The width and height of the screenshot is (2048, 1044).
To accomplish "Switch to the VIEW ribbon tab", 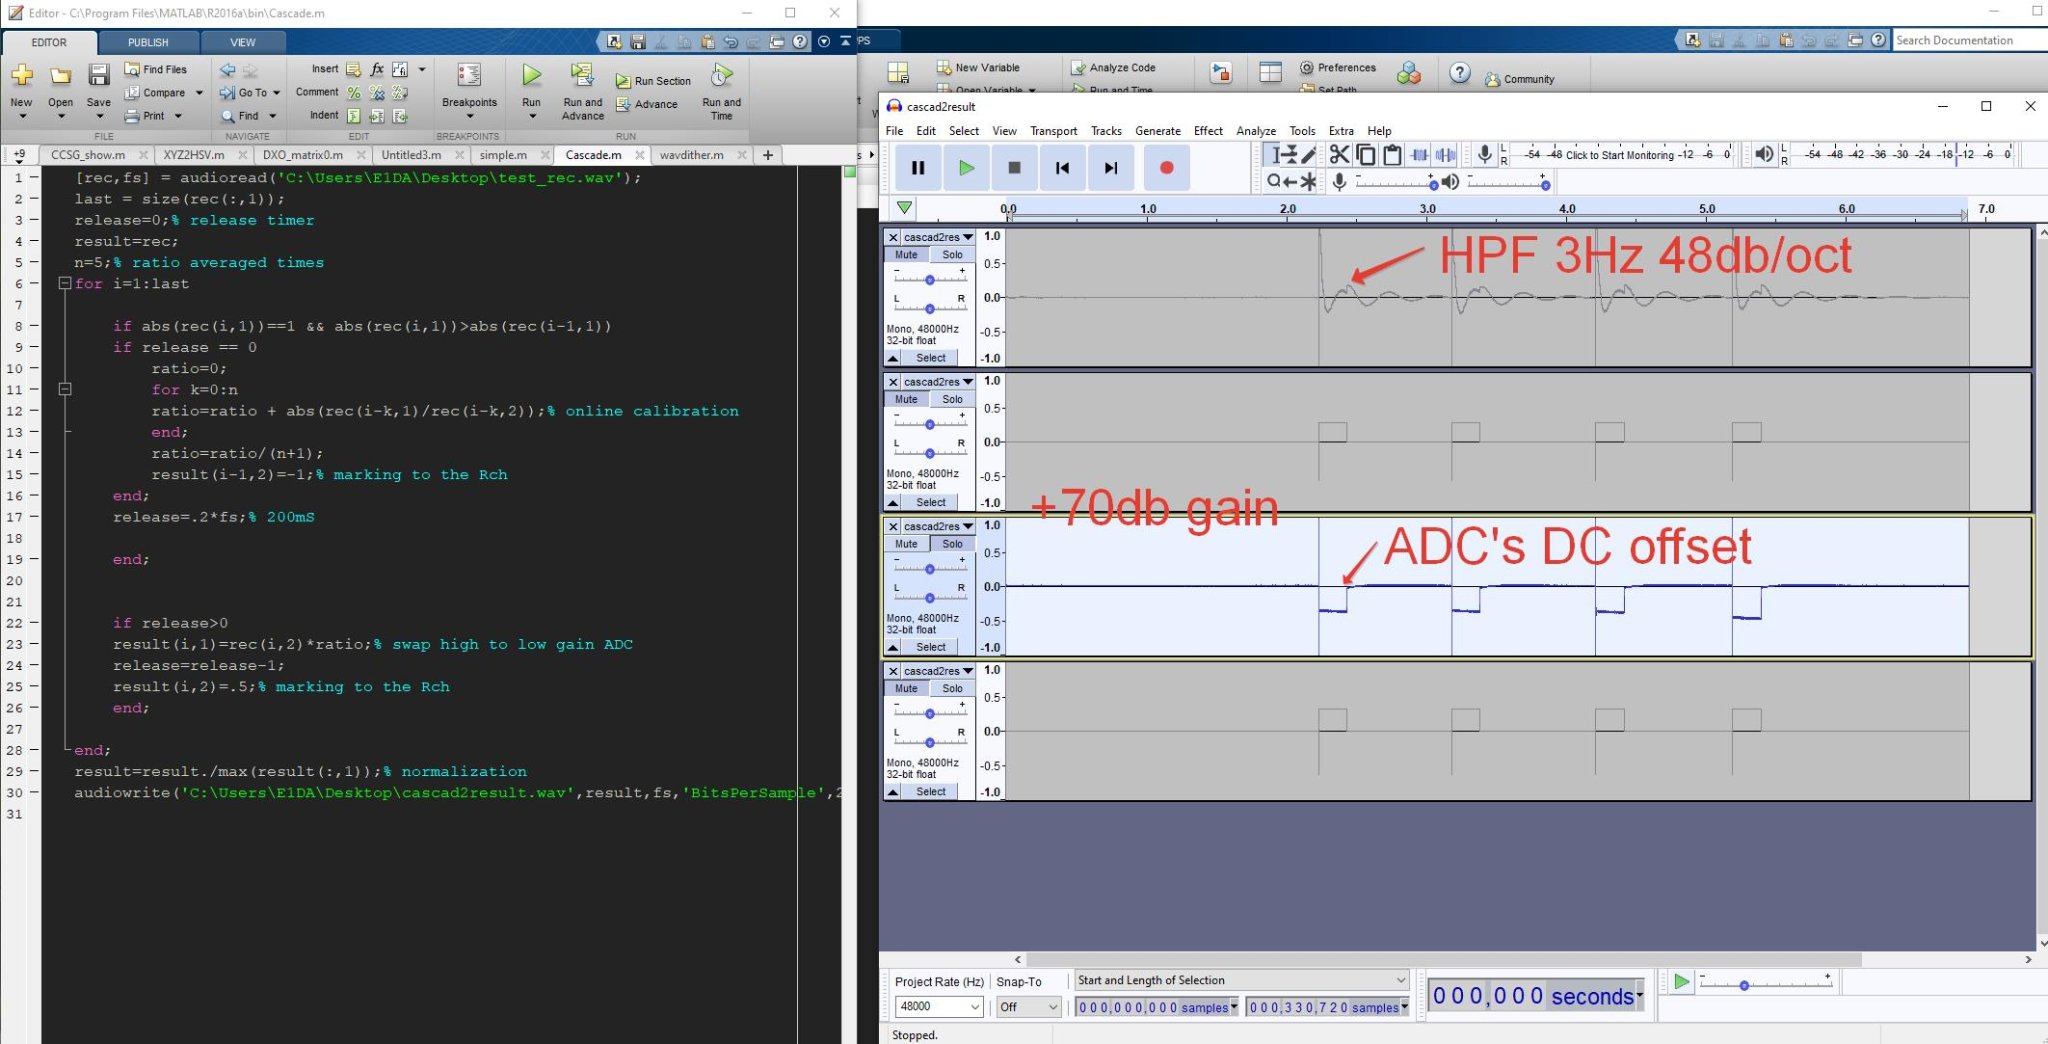I will click(x=243, y=42).
